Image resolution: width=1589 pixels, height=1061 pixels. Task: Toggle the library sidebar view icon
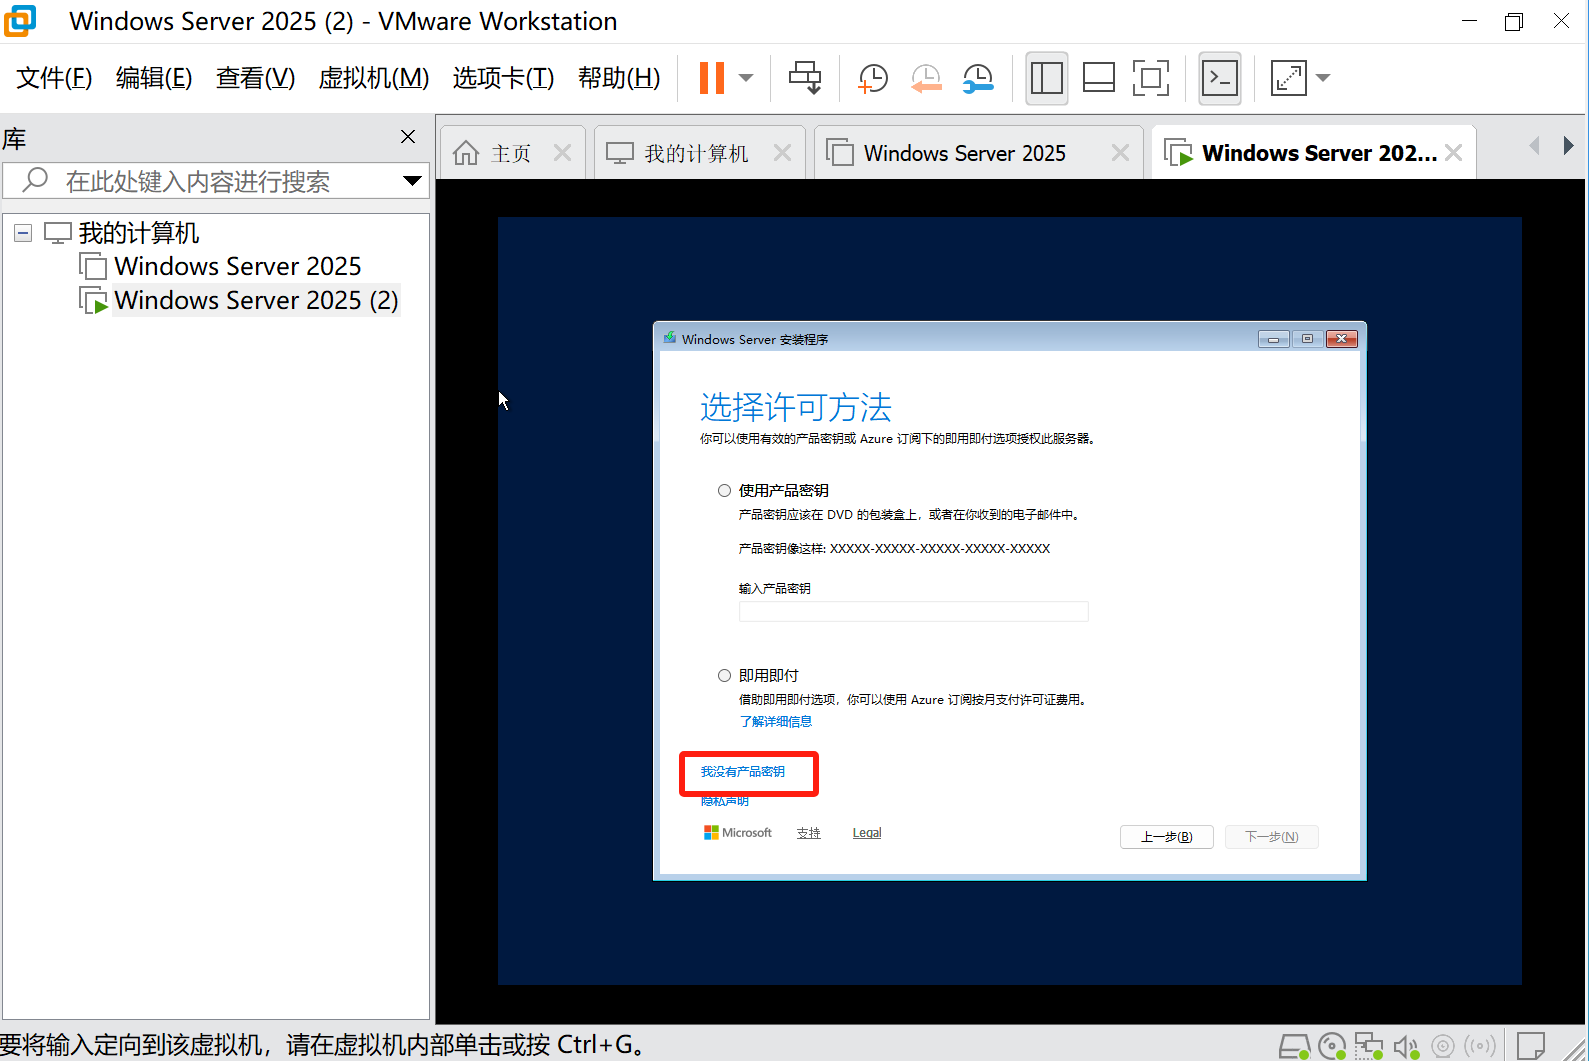[x=1046, y=78]
